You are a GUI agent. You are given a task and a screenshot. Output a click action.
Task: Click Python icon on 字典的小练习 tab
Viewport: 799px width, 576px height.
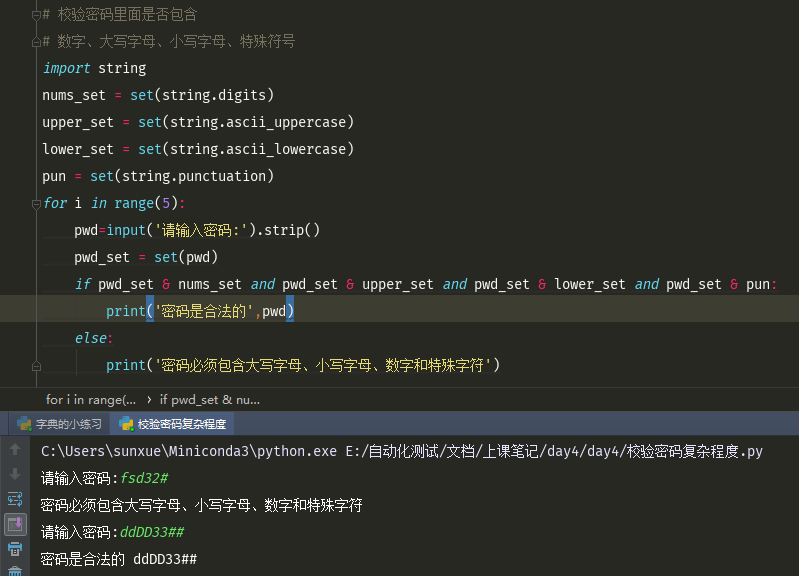coord(24,424)
